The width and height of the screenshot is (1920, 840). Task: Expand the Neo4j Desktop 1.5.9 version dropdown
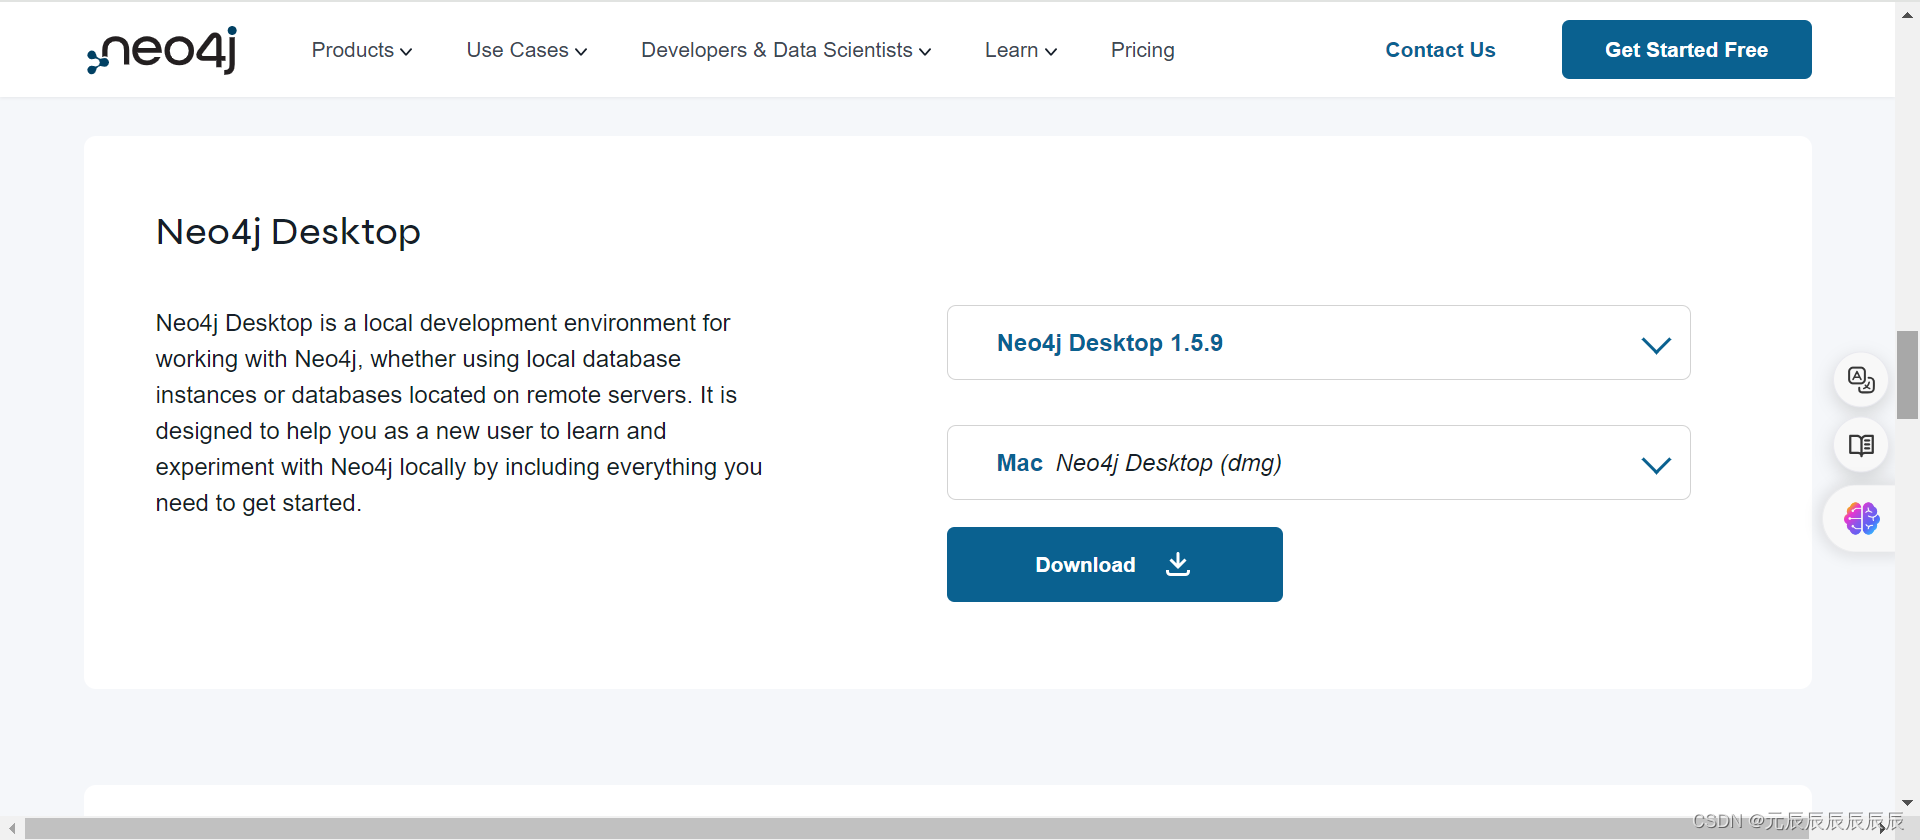(x=1318, y=343)
